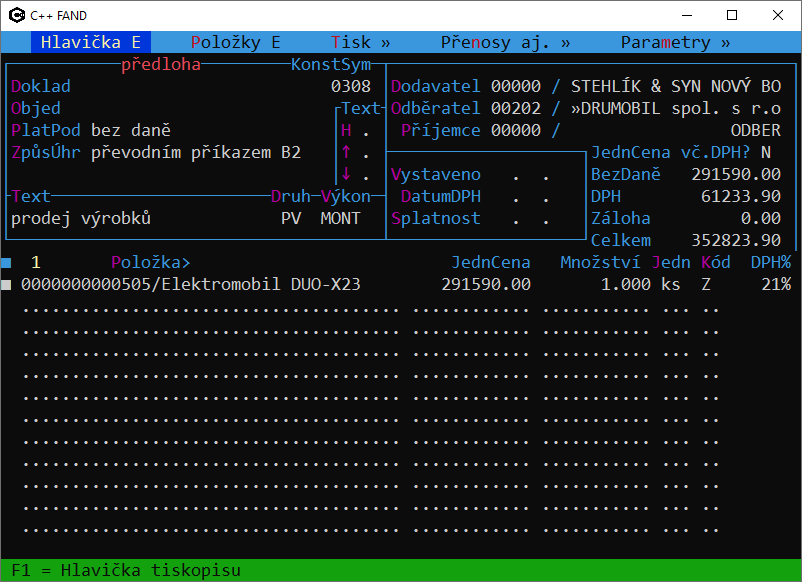Screen dimensions: 802x582
Task: Expand the Parametry » submenu
Action: 675,42
